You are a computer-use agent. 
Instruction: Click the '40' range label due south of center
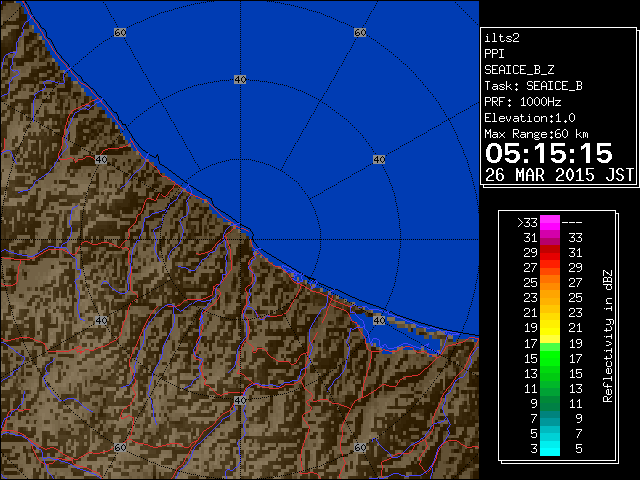240,400
